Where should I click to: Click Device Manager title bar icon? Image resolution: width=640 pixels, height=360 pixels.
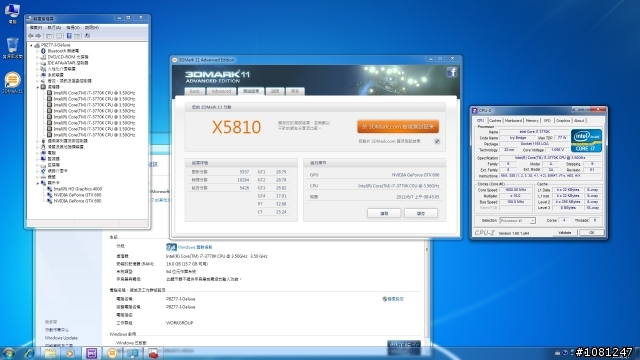pyautogui.click(x=29, y=18)
